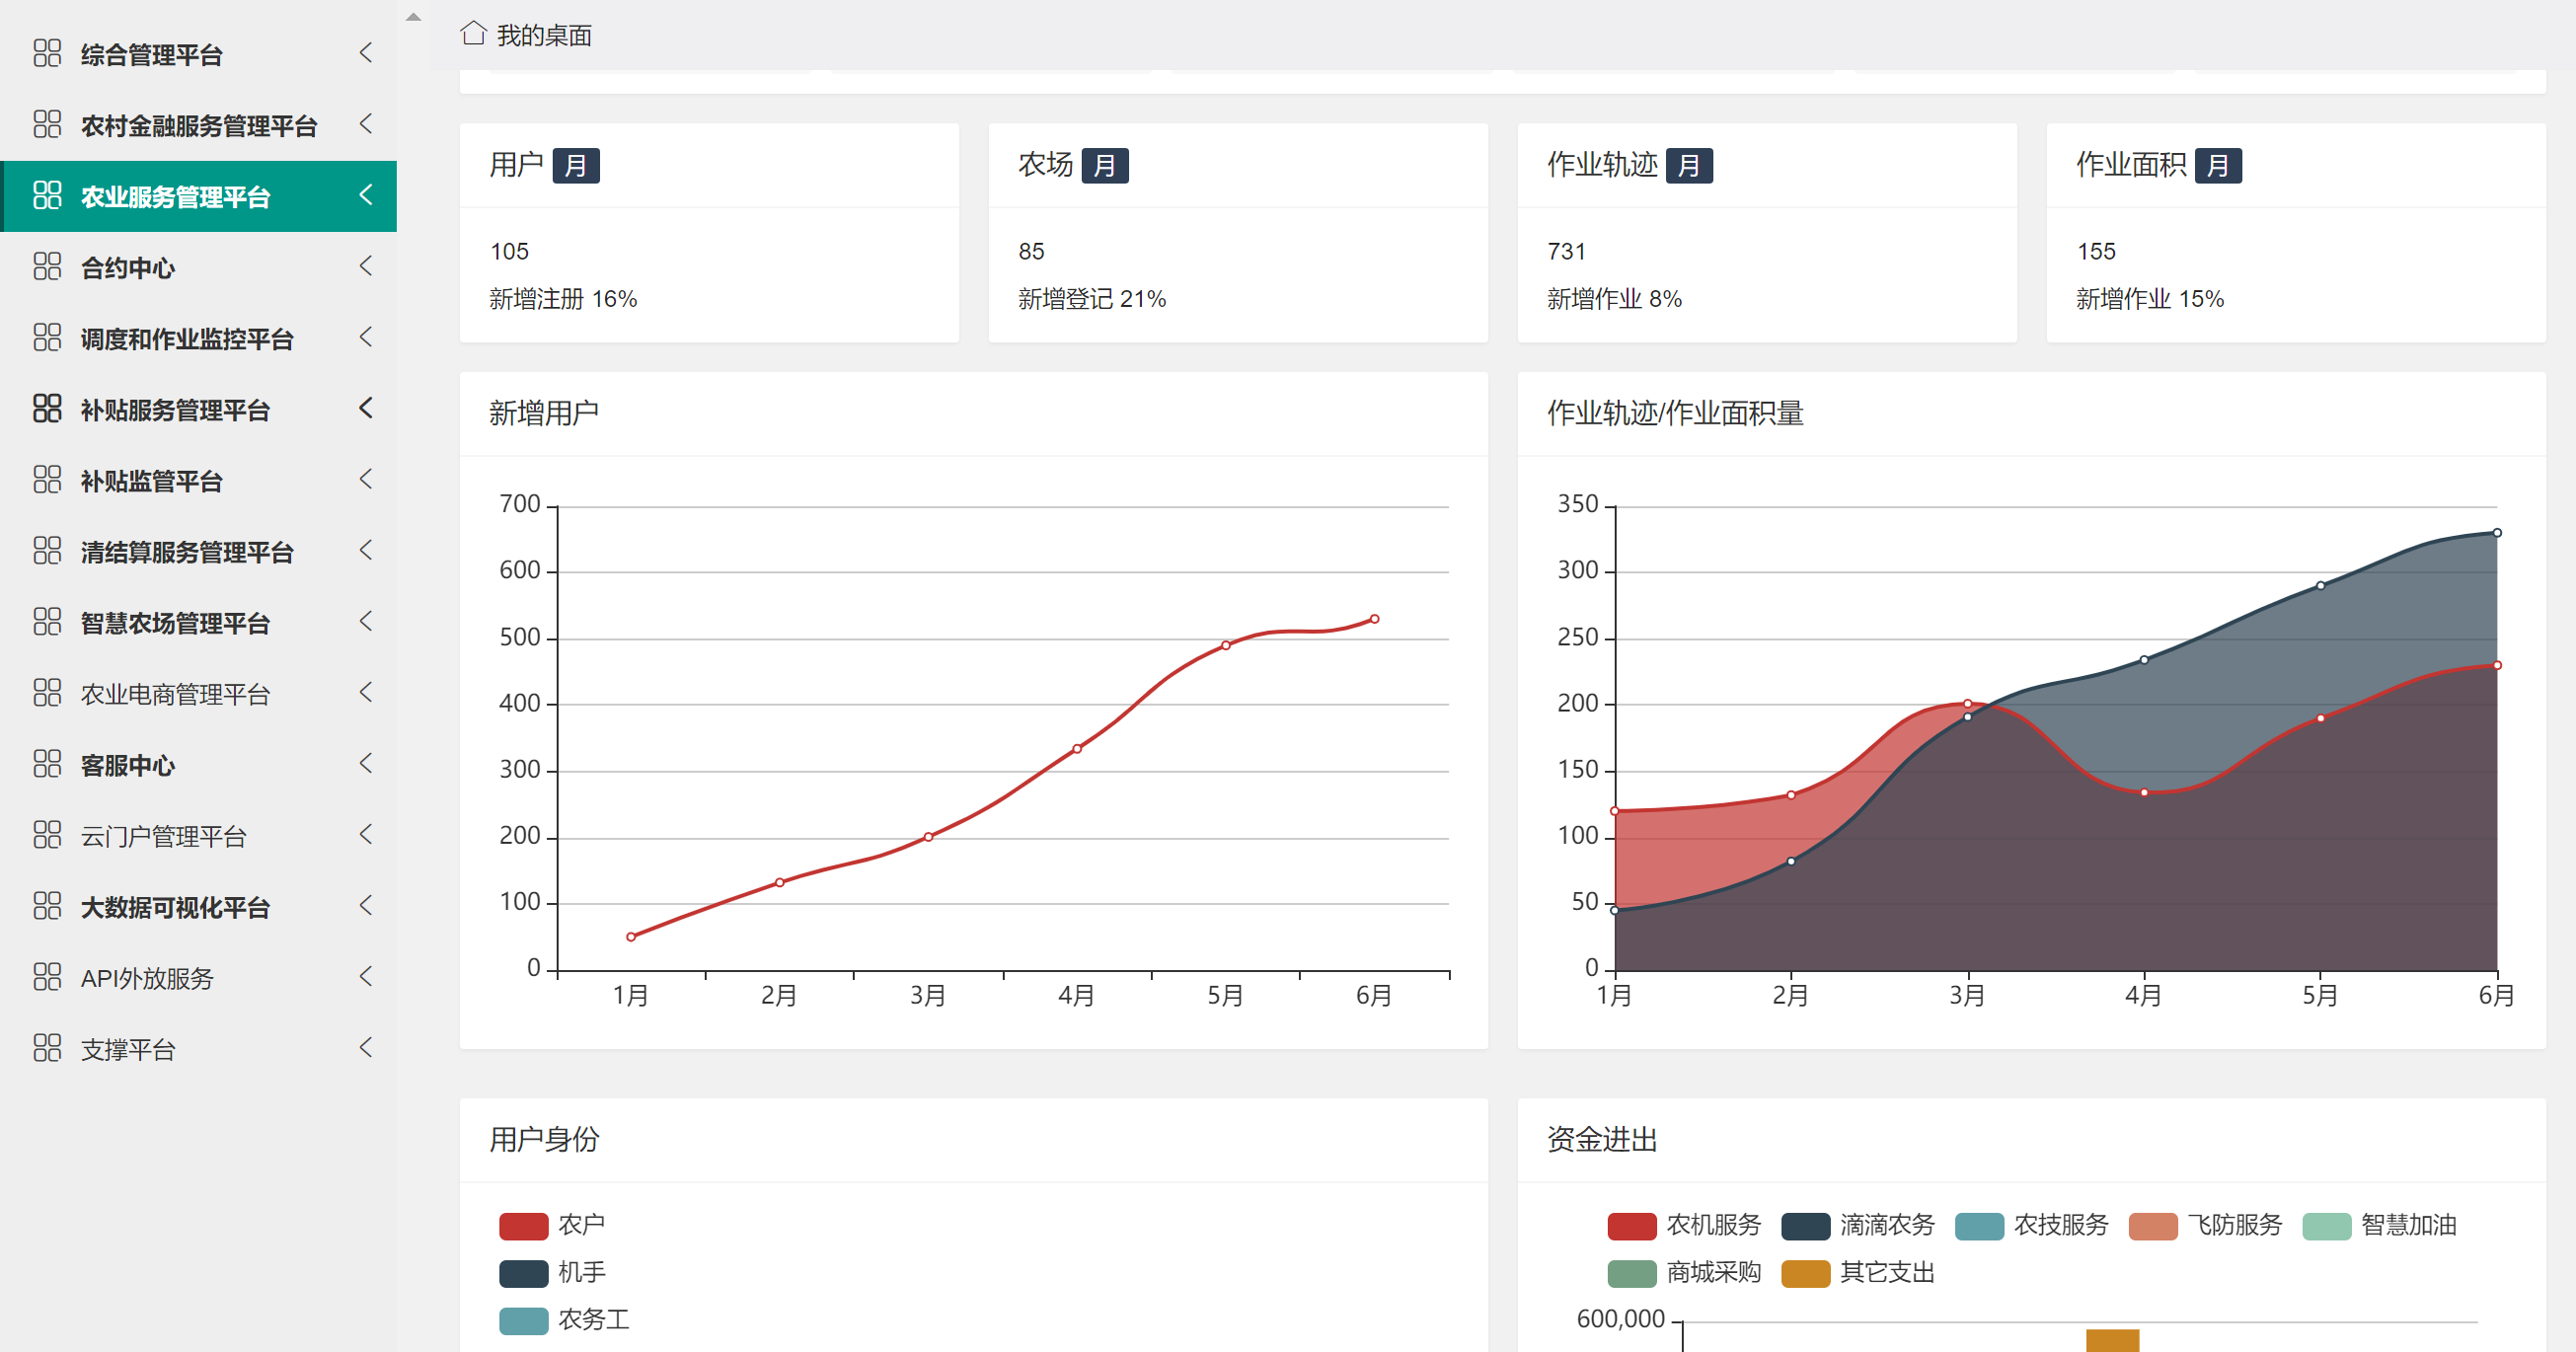Click the sidebar scroll-up arrow
This screenshot has width=2576, height=1352.
click(413, 16)
